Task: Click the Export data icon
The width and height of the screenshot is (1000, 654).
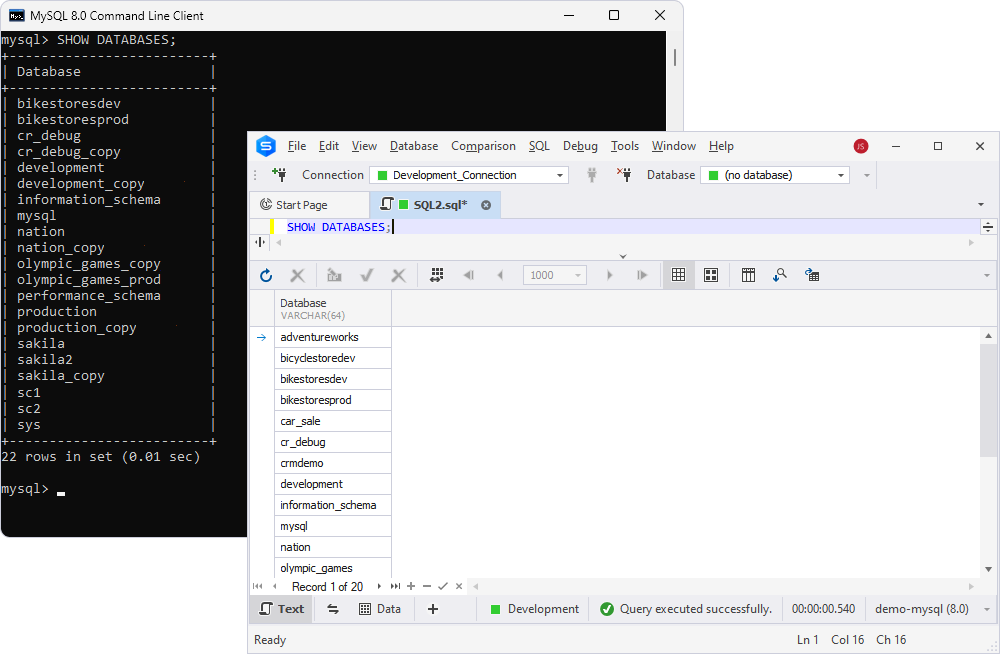Action: coord(812,275)
